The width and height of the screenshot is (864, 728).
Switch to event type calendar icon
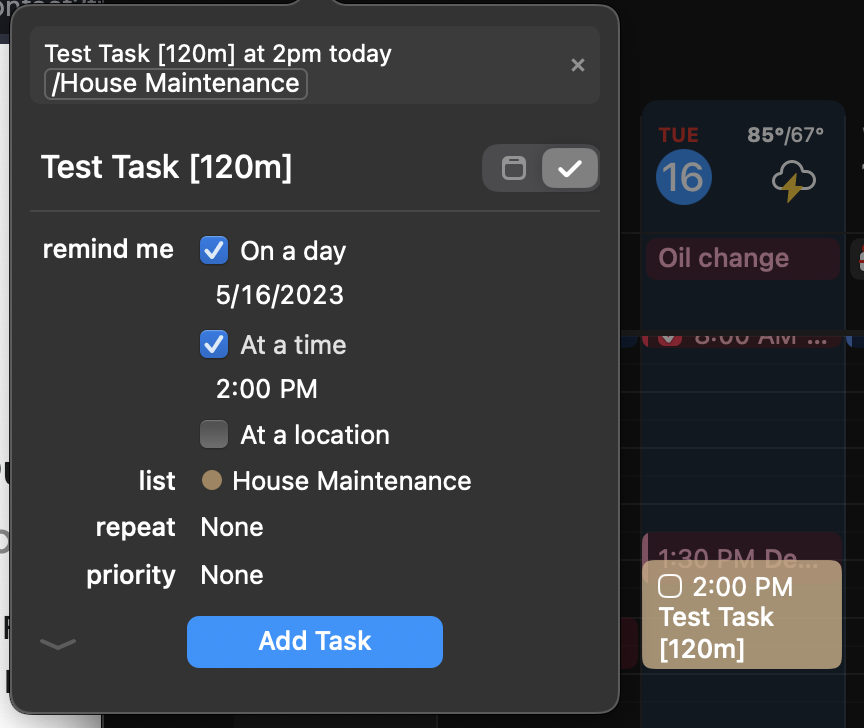click(x=514, y=168)
